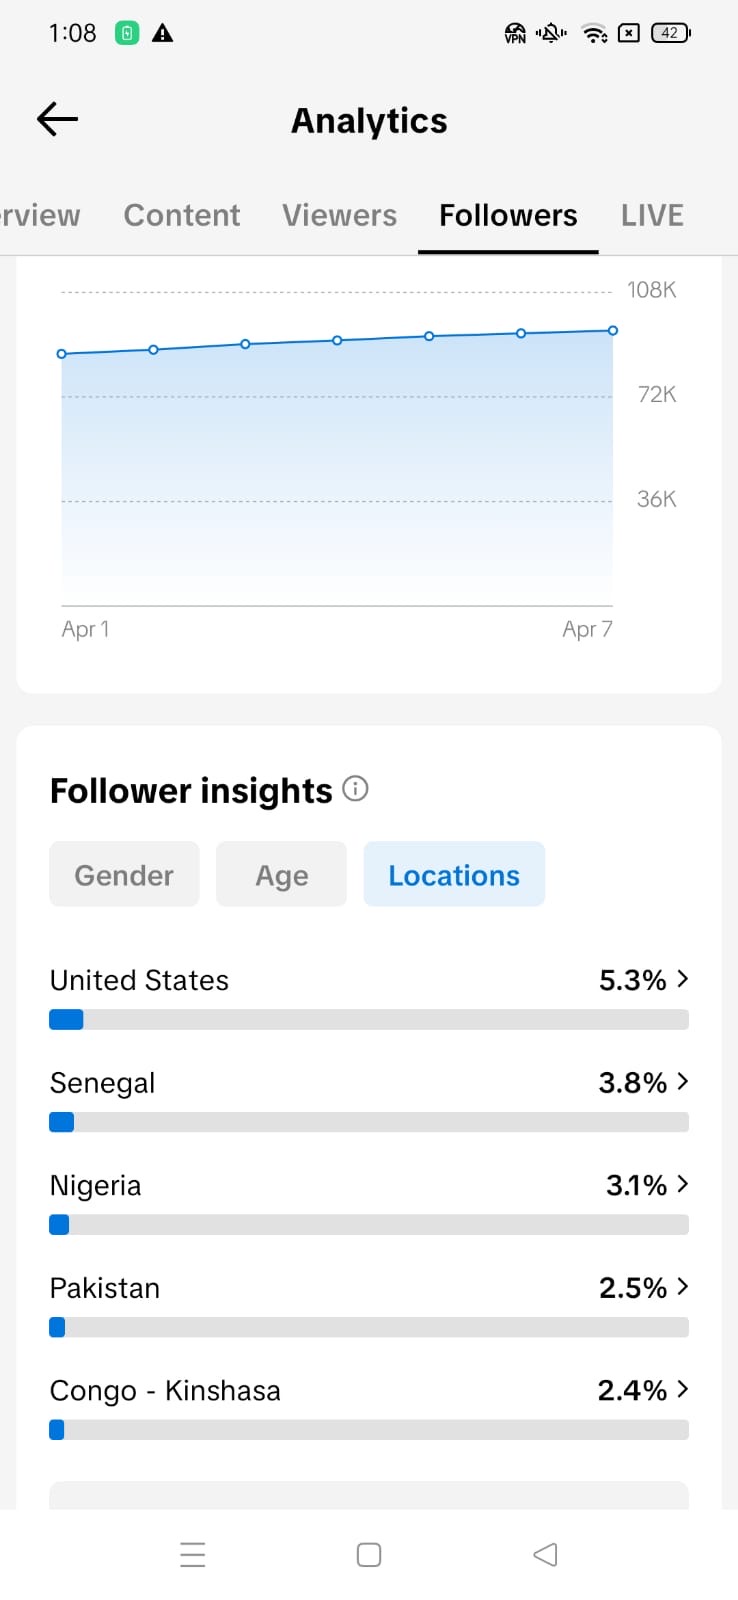738x1600 pixels.
Task: Open the LIVE analytics tab
Action: point(652,215)
